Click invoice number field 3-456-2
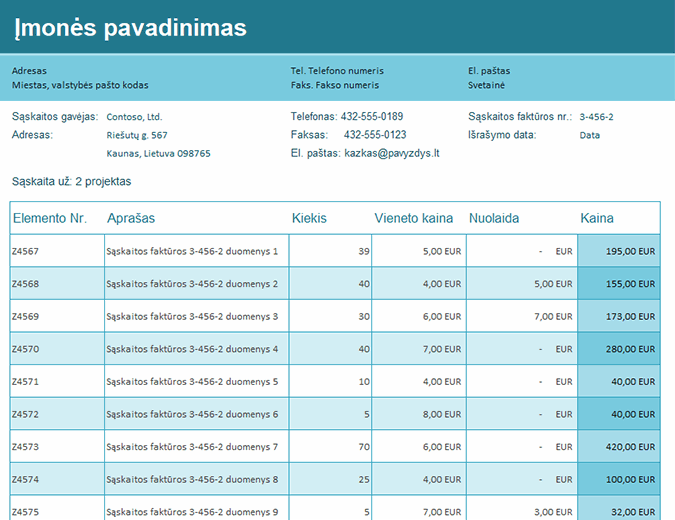Screen dimensions: 675x520 (x=596, y=117)
